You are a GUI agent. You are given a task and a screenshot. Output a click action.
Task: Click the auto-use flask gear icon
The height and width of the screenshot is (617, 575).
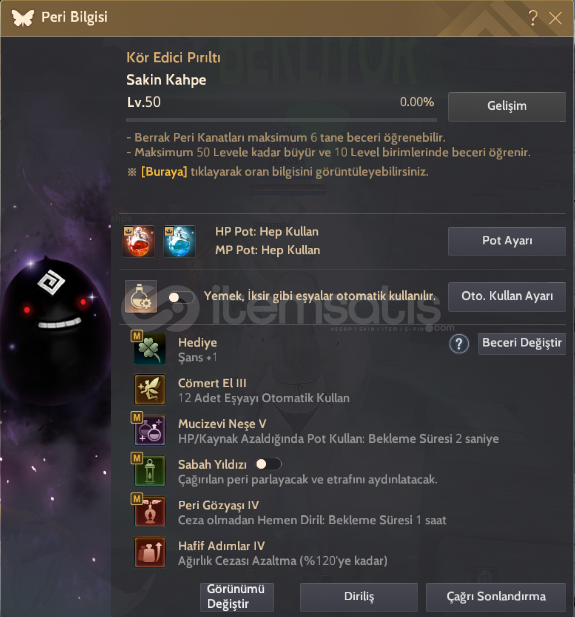(x=141, y=297)
